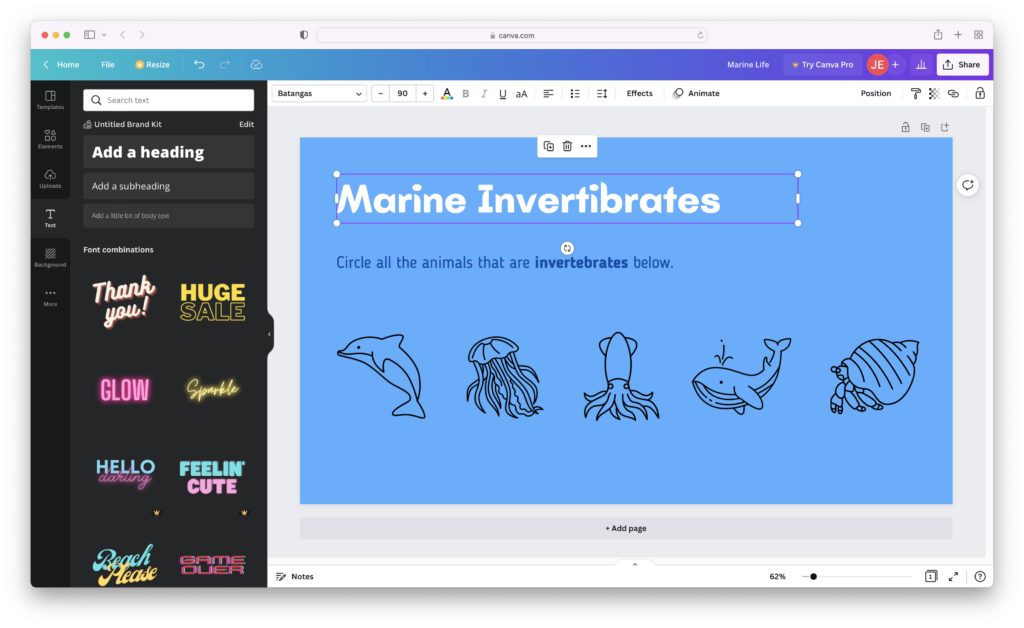Open the Effects panel
This screenshot has width=1024, height=628.
pyautogui.click(x=639, y=93)
